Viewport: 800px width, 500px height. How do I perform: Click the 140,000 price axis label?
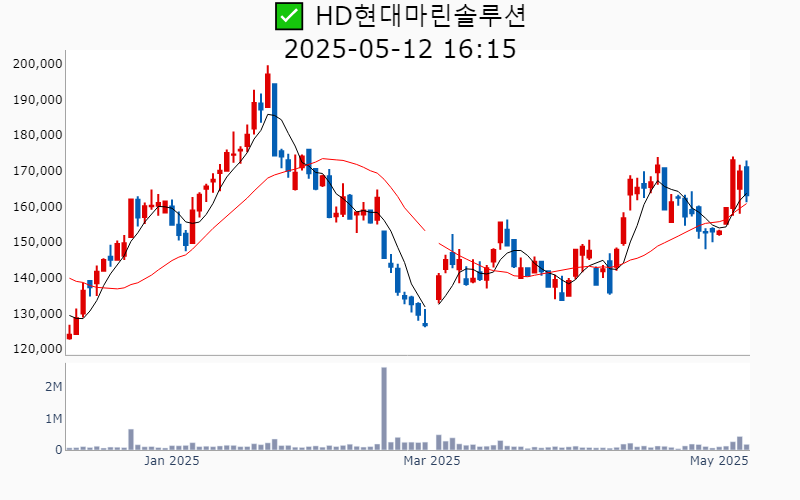tap(38, 278)
